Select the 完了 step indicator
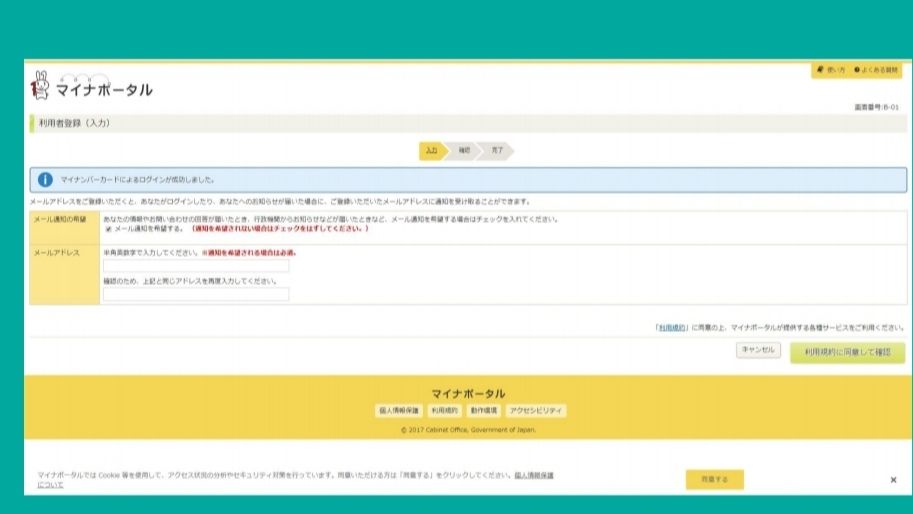 (497, 151)
